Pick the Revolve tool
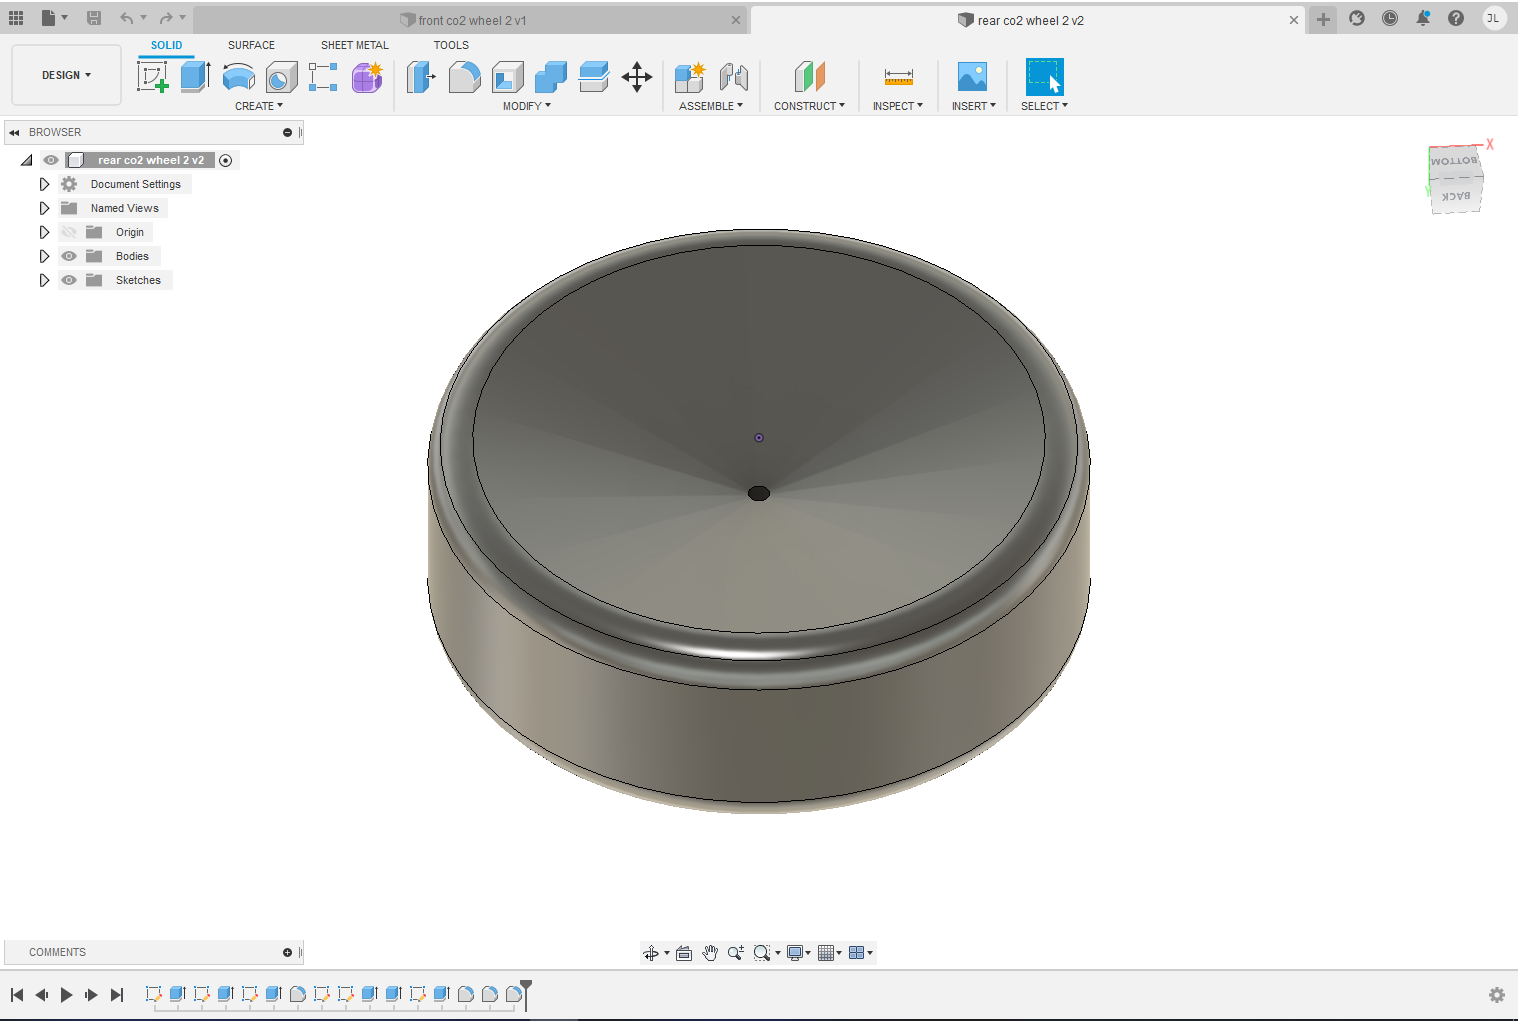This screenshot has height=1021, width=1518. [238, 77]
